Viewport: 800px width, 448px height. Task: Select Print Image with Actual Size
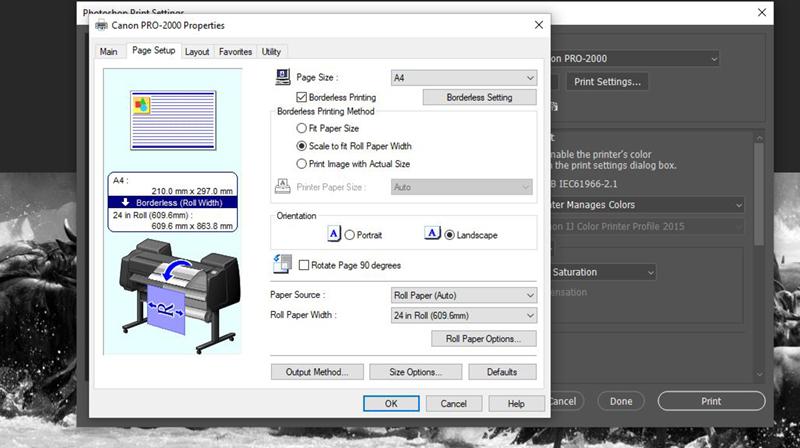point(302,164)
